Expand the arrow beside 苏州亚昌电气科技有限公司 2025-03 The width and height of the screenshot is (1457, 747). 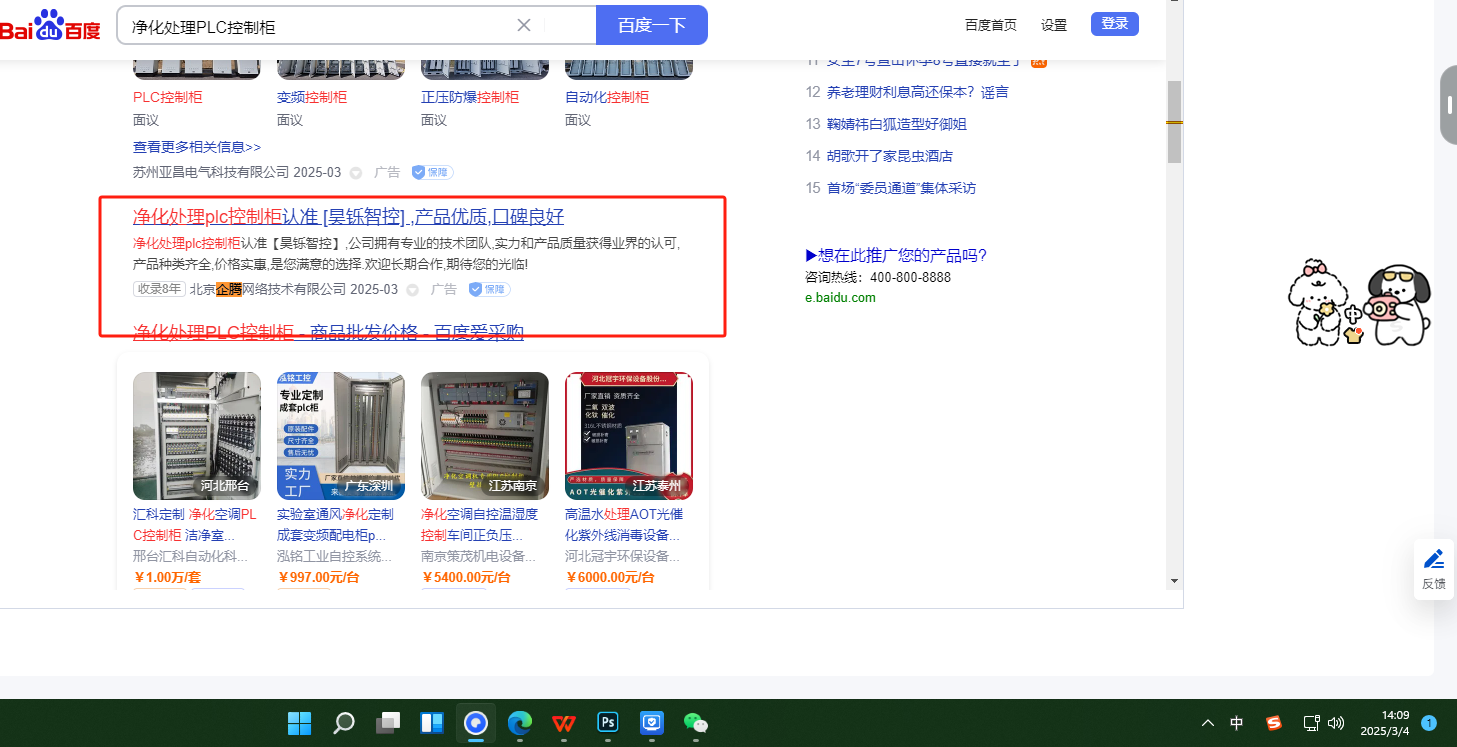355,173
